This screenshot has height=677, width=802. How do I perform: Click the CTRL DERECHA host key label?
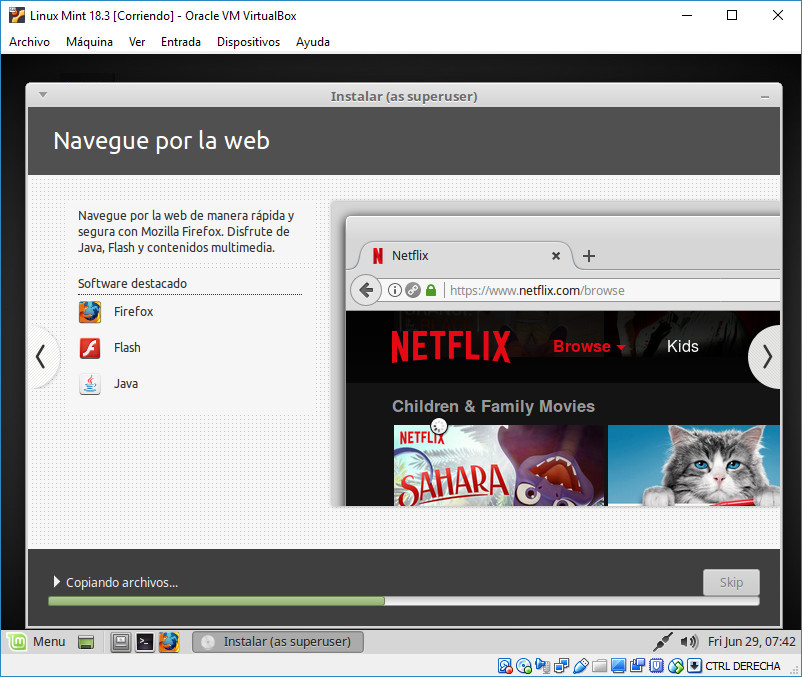(x=743, y=666)
